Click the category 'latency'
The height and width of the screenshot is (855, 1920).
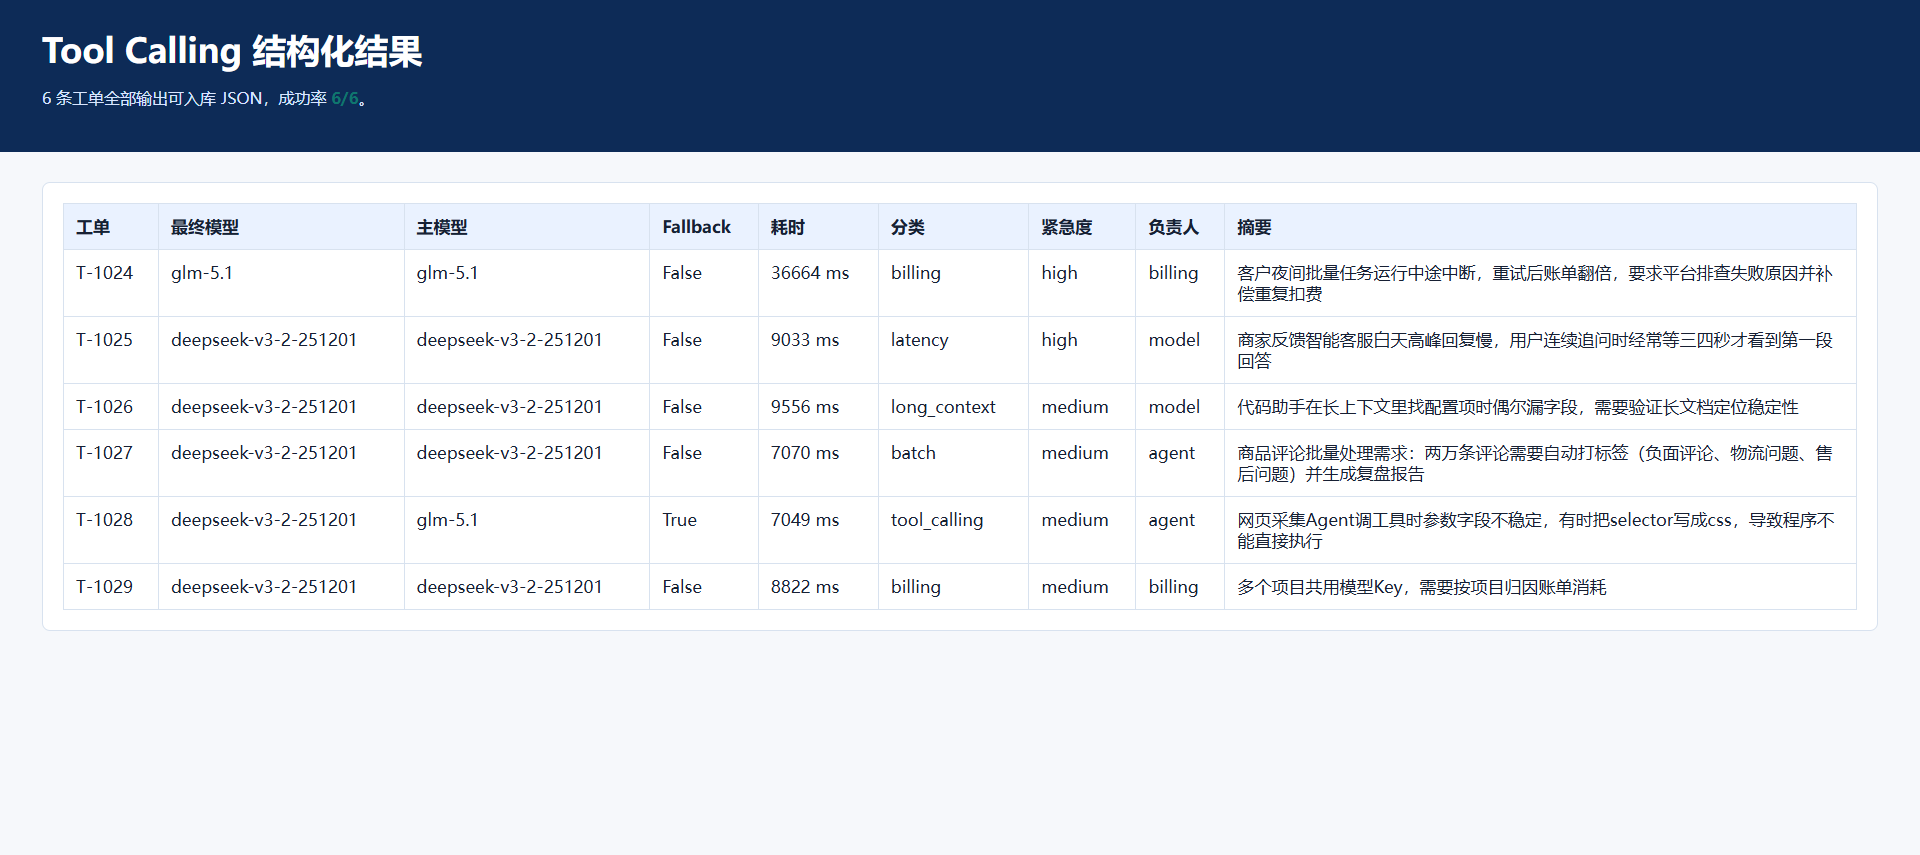click(x=920, y=340)
